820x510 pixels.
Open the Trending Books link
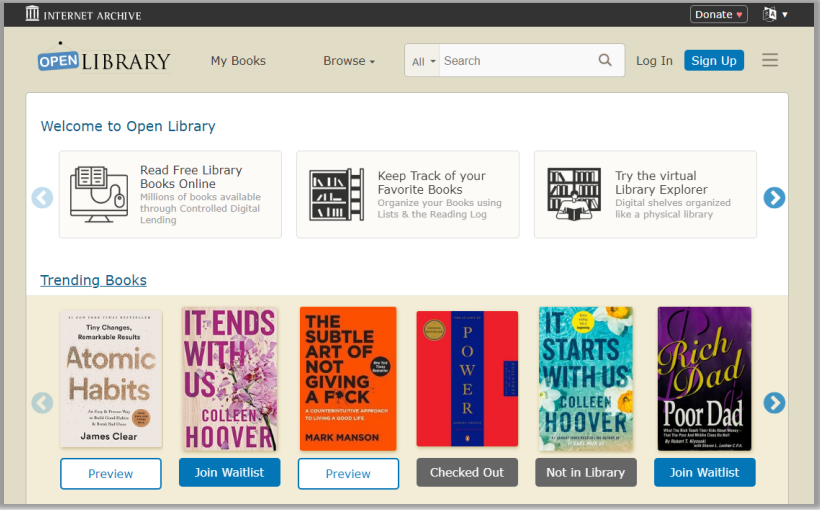93,280
